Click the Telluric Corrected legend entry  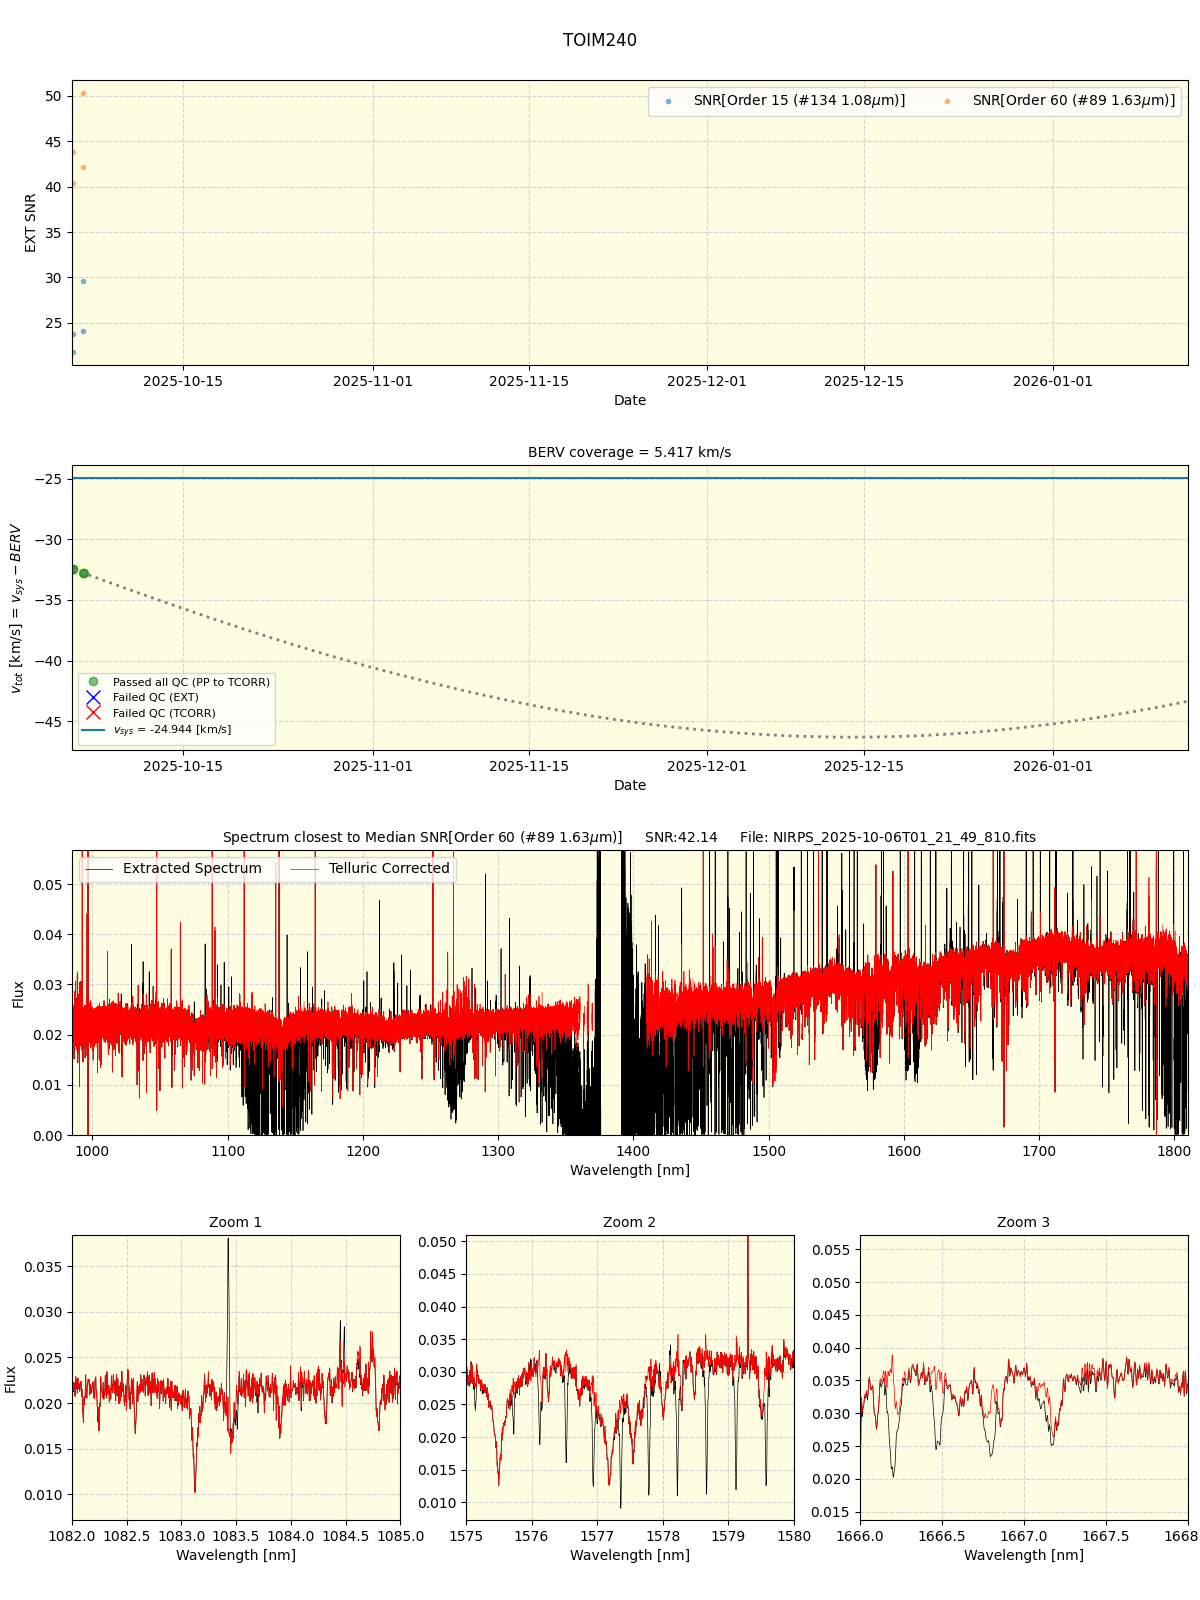[x=371, y=868]
